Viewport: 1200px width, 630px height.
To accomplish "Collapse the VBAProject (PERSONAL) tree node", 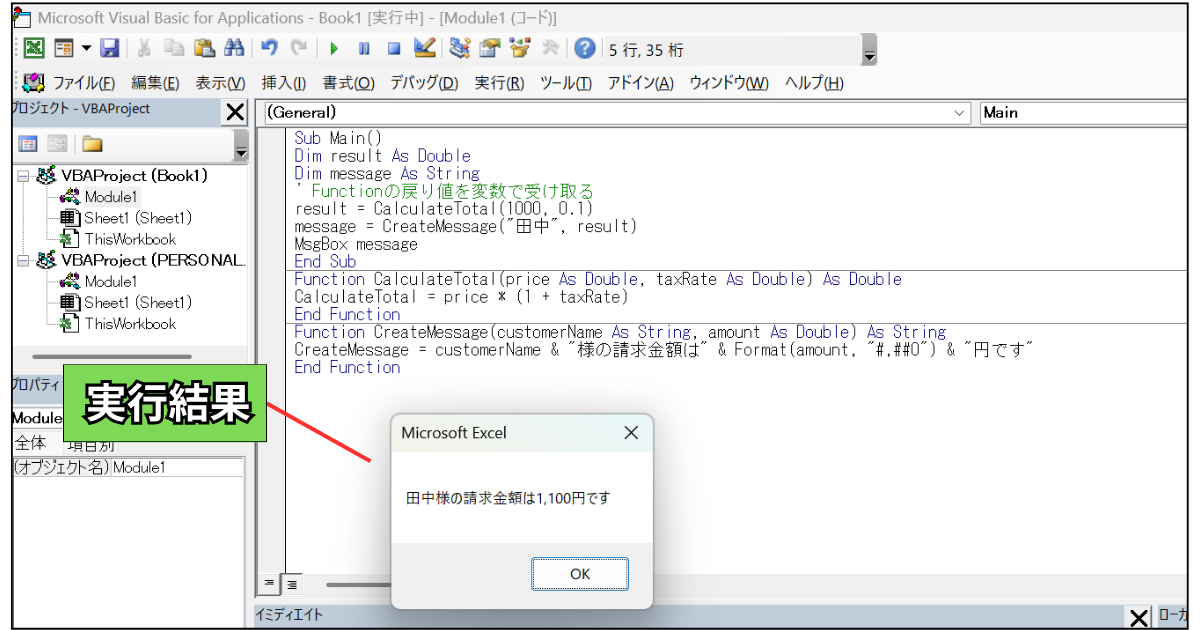I will [23, 260].
